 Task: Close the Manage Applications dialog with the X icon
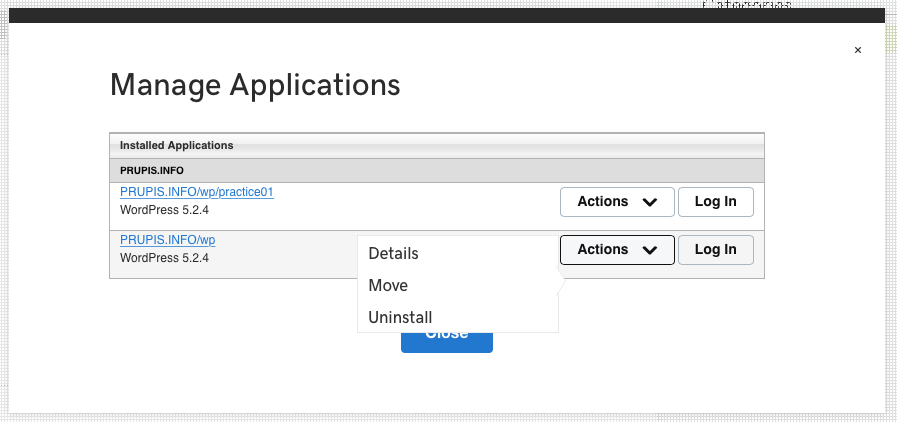coord(857,50)
